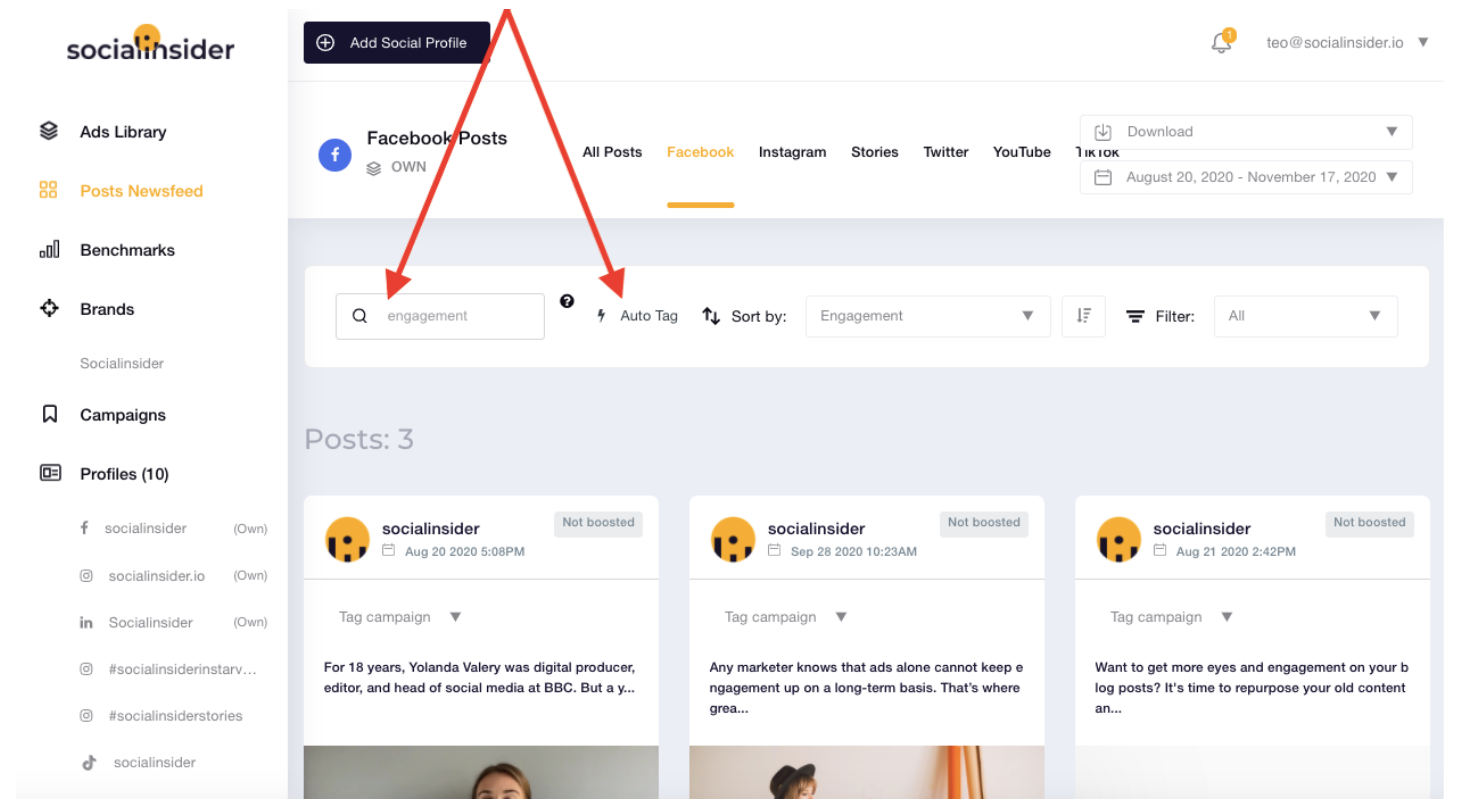Open the YouTube tab
The width and height of the screenshot is (1460, 800).
[1022, 152]
